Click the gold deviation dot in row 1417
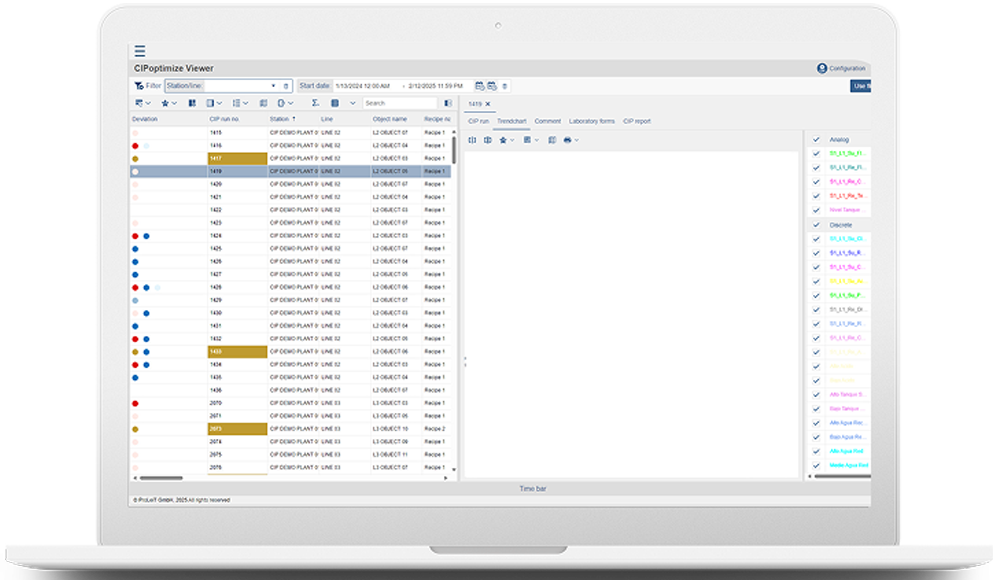Viewport: 1001px width, 580px height. (x=135, y=159)
